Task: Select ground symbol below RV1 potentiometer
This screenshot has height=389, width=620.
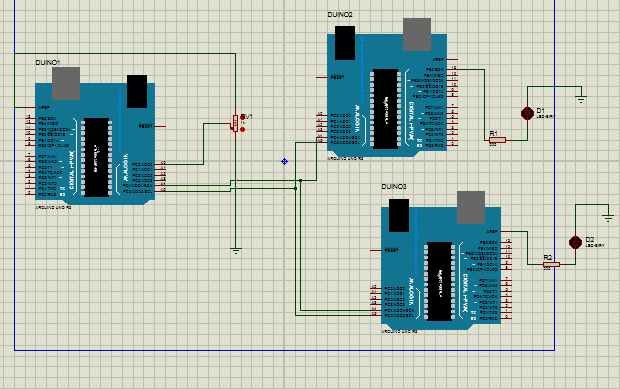Action: [x=236, y=251]
